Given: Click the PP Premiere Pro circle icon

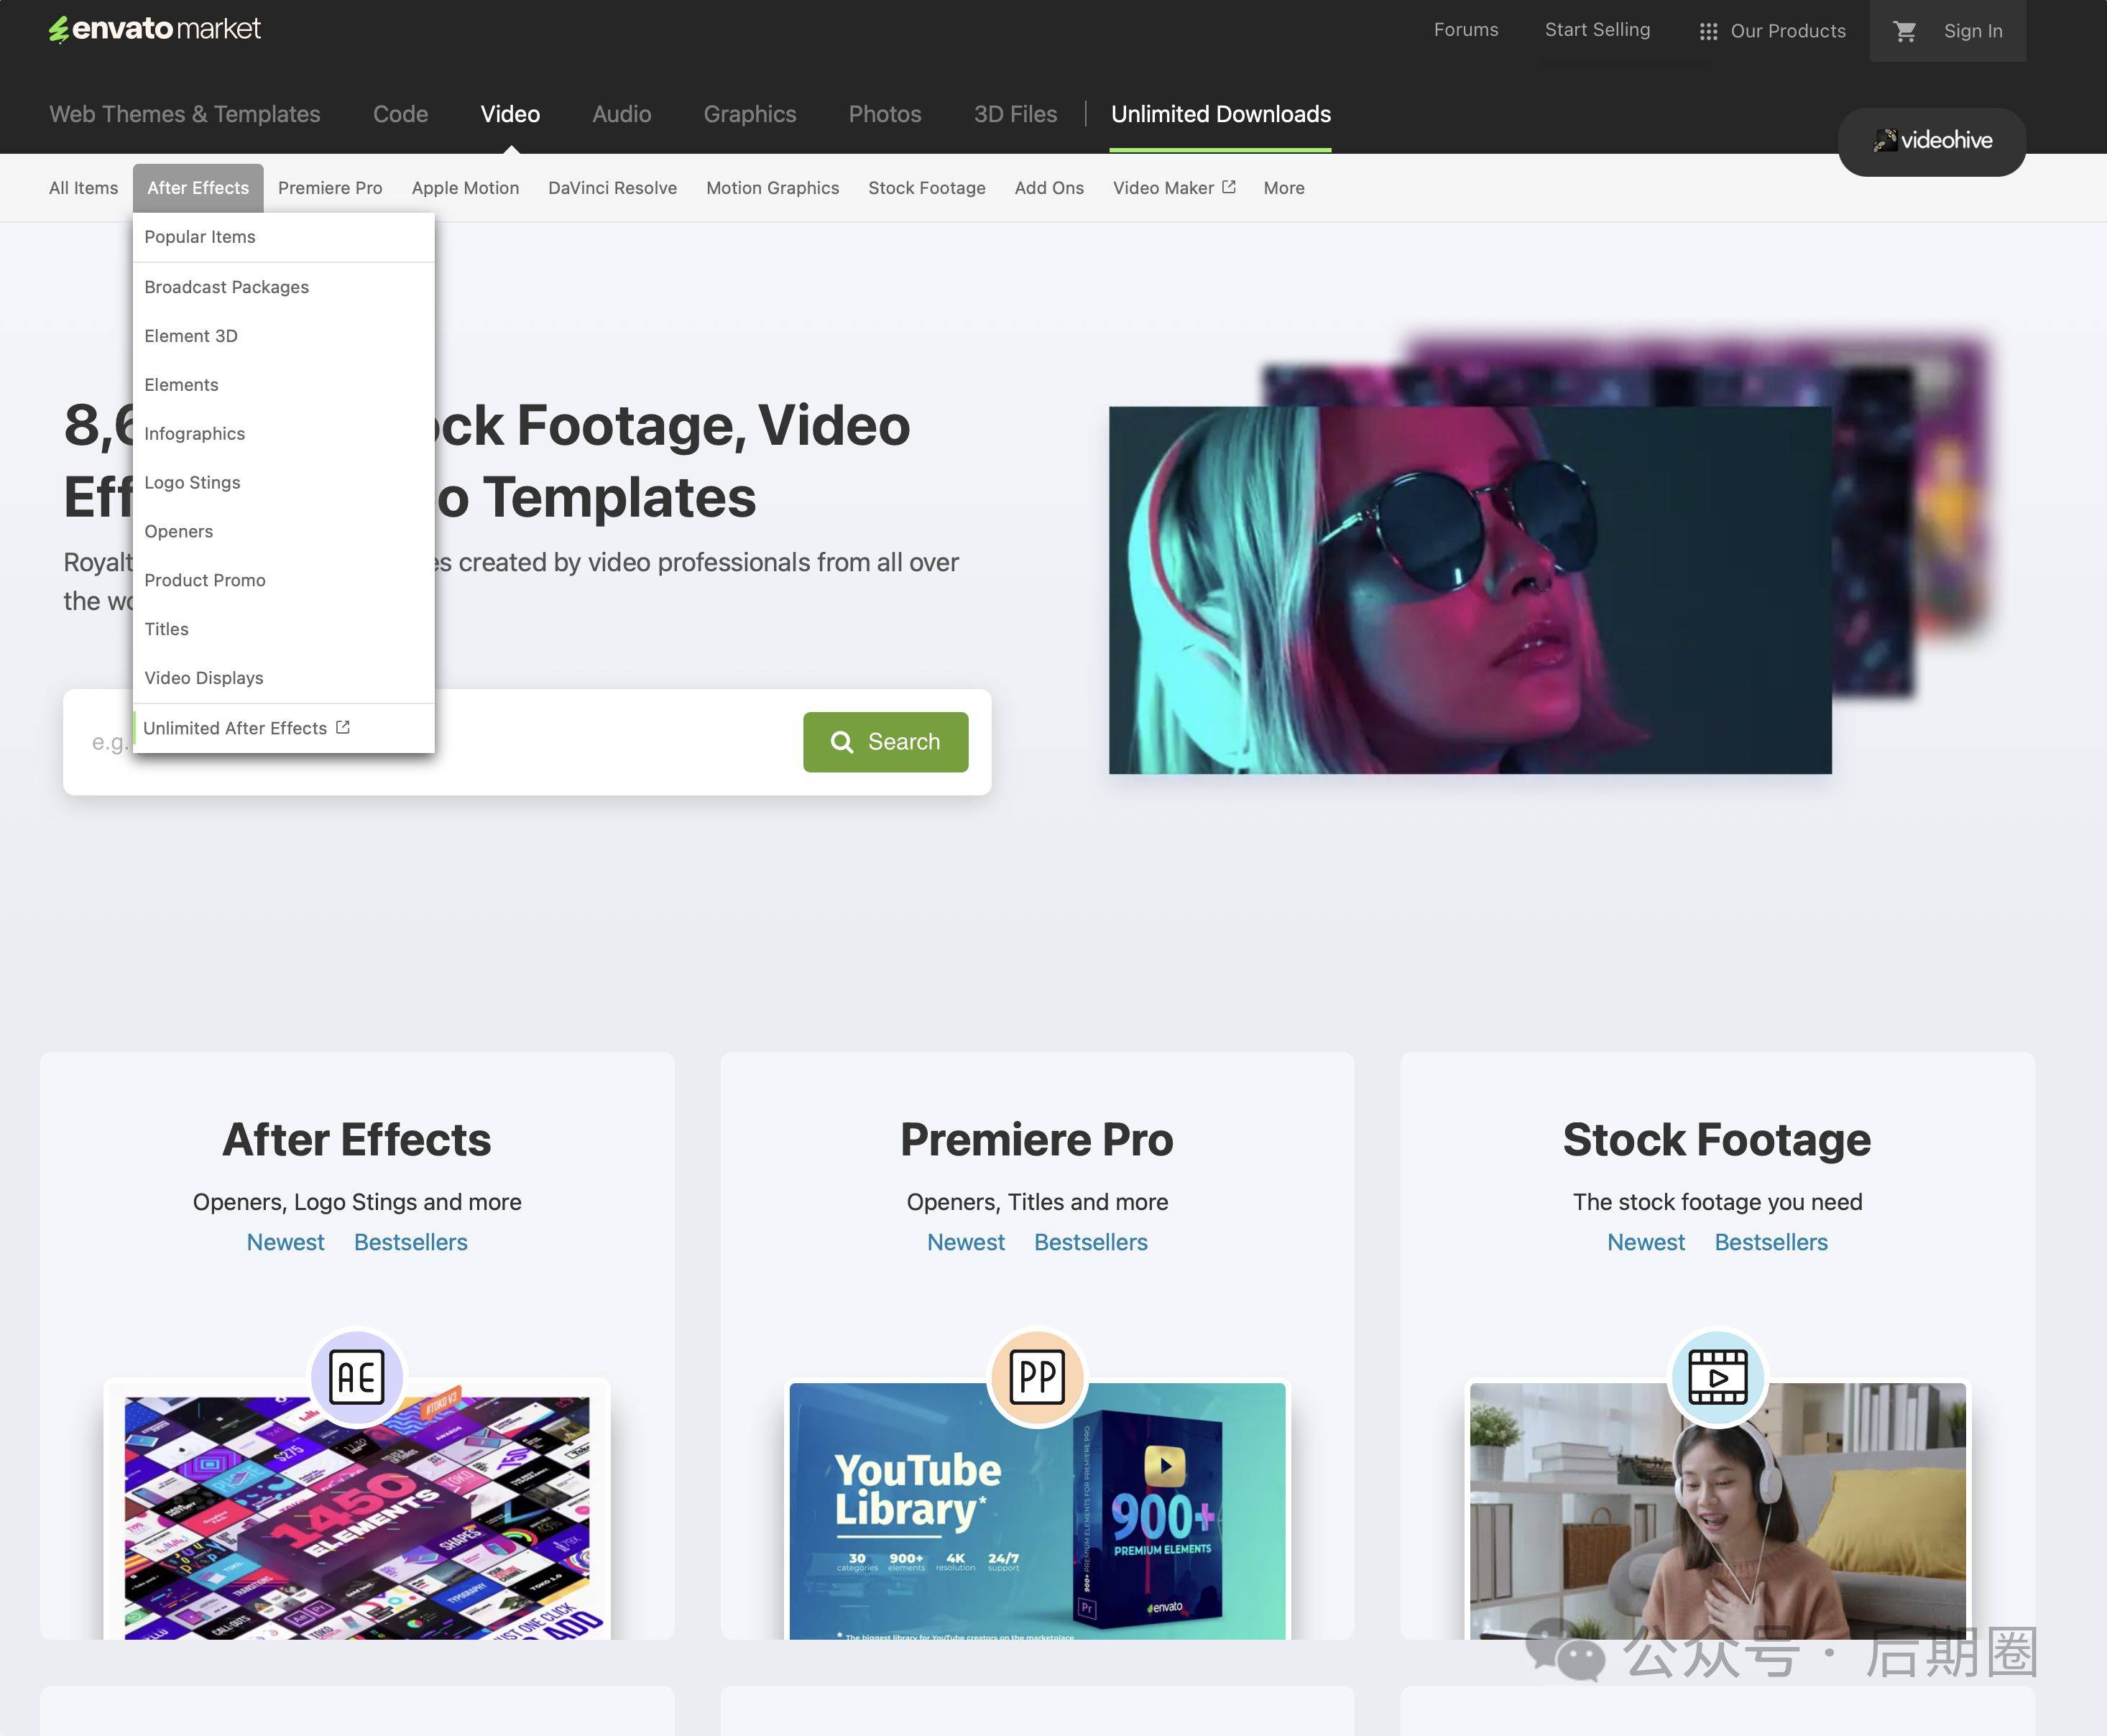Looking at the screenshot, I should click(x=1037, y=1377).
